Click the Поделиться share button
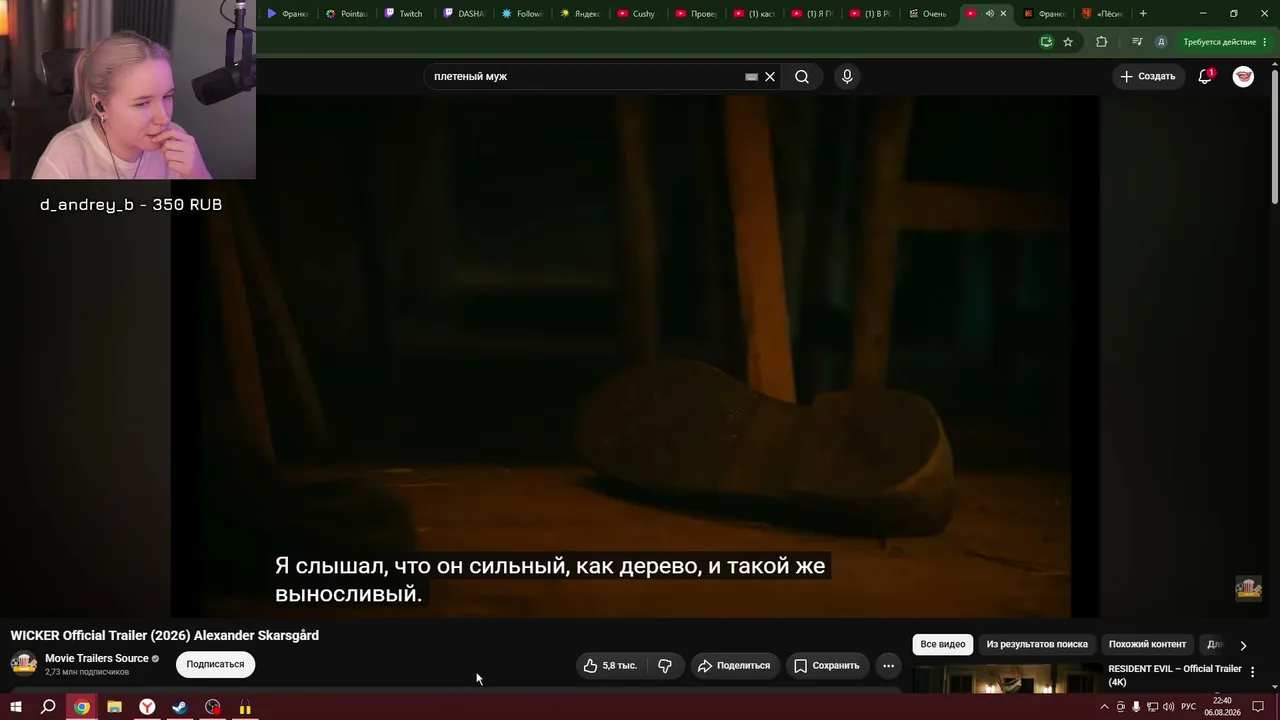Viewport: 1280px width, 720px height. pos(735,666)
